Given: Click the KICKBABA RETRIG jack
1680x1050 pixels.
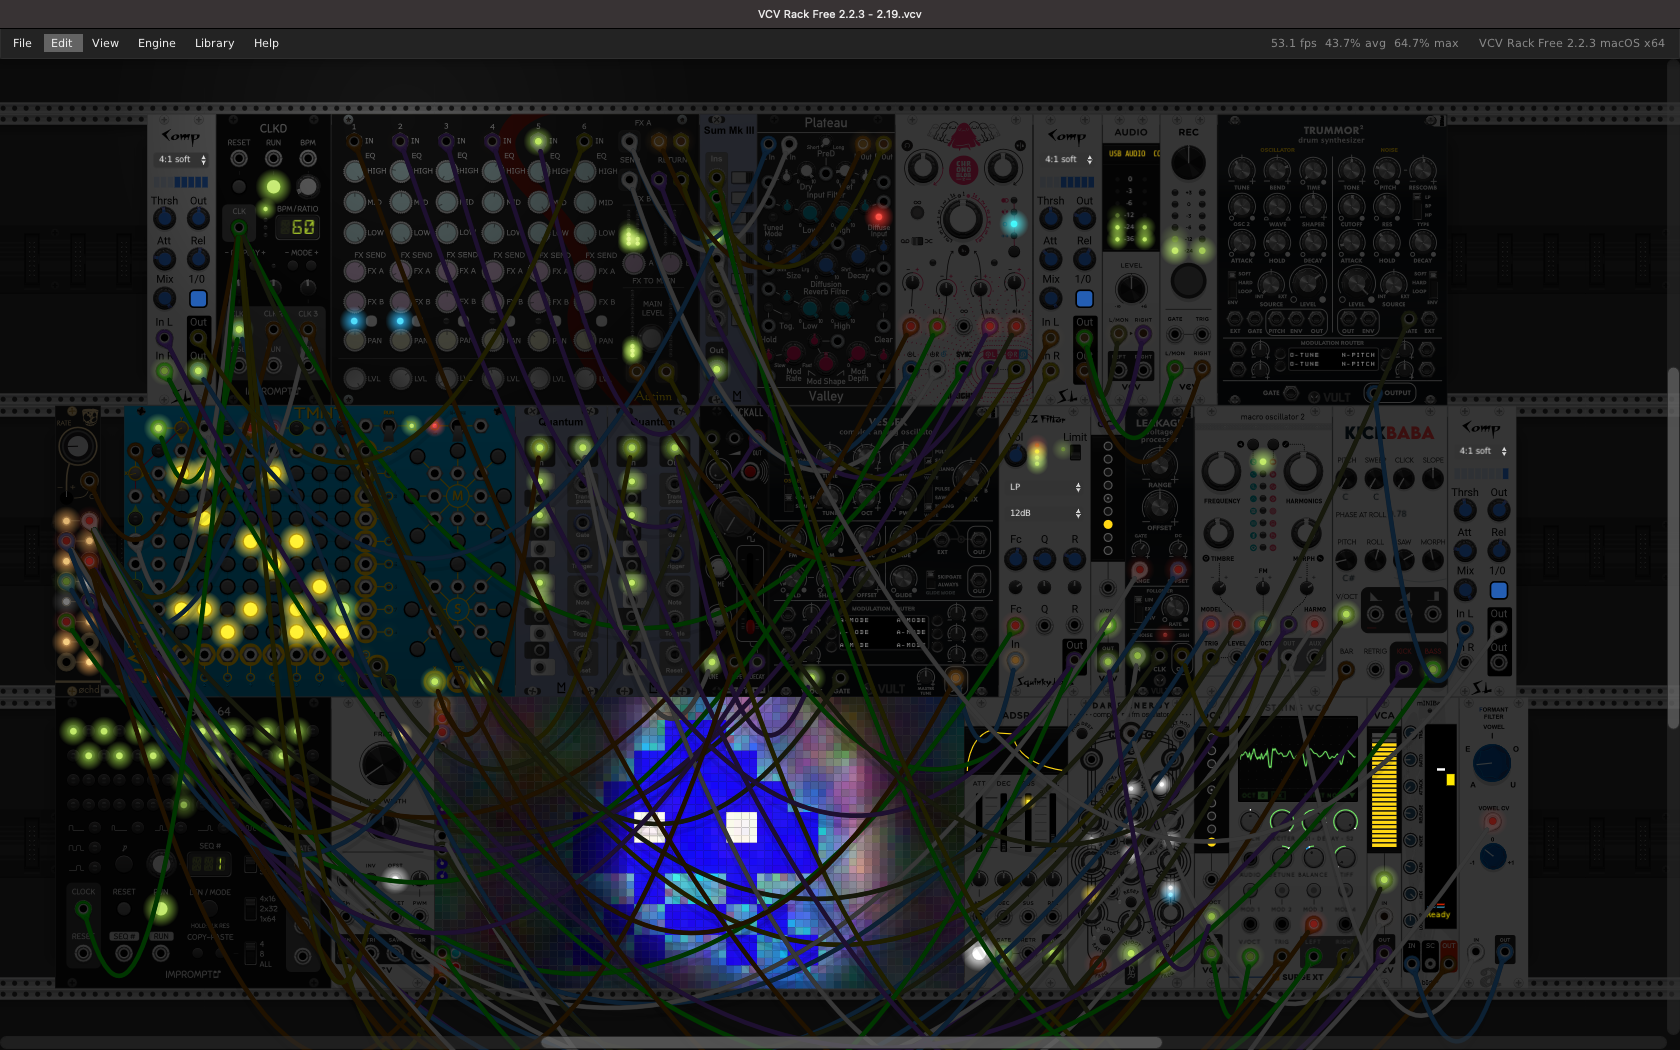Looking at the screenshot, I should [1375, 668].
